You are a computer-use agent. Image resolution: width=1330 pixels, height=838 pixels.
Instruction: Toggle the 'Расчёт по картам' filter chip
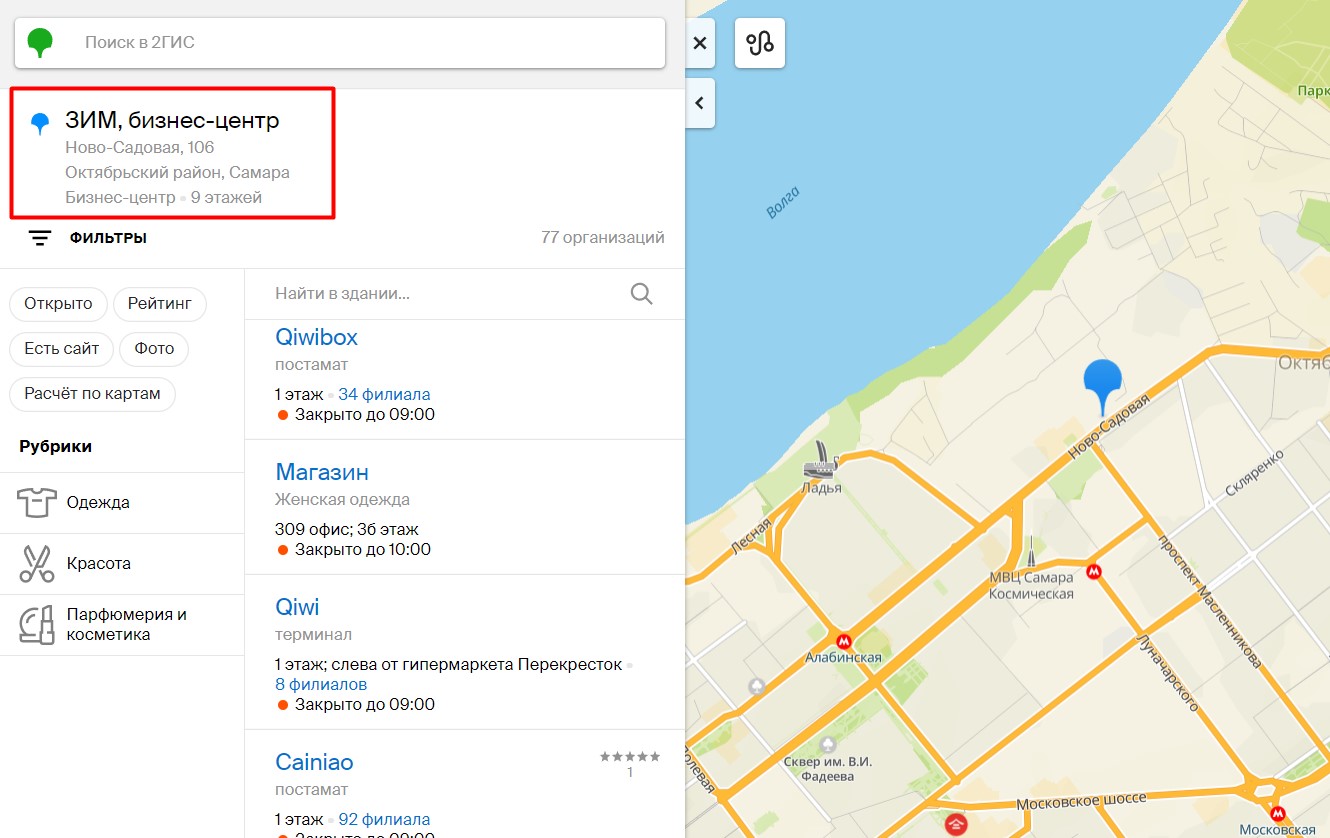93,394
